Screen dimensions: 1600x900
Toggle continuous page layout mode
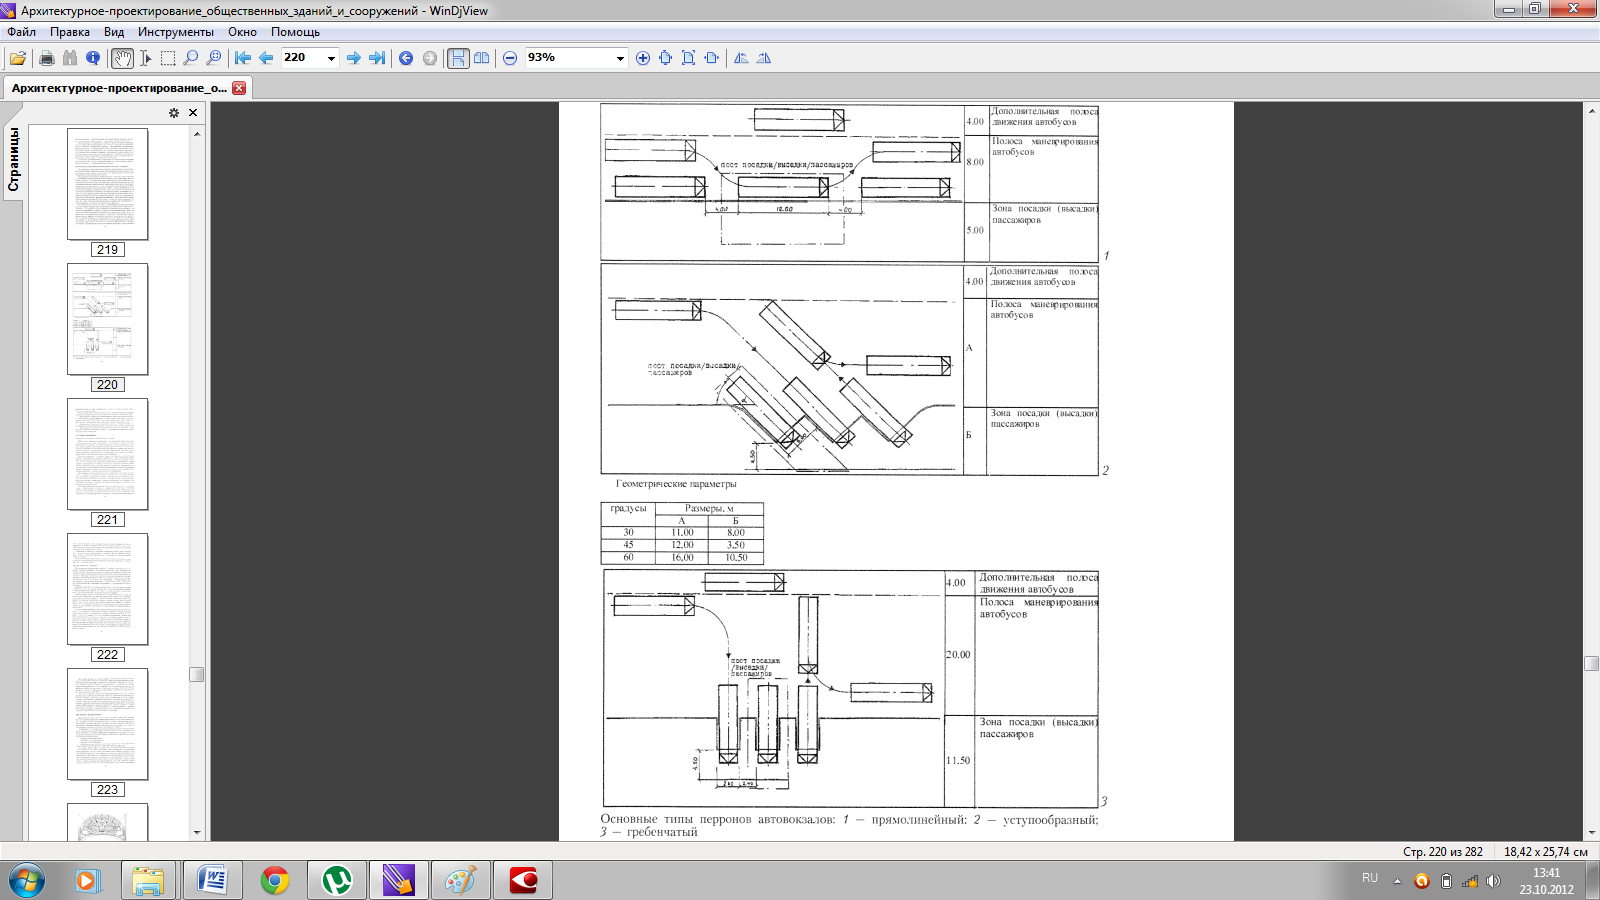[x=458, y=58]
